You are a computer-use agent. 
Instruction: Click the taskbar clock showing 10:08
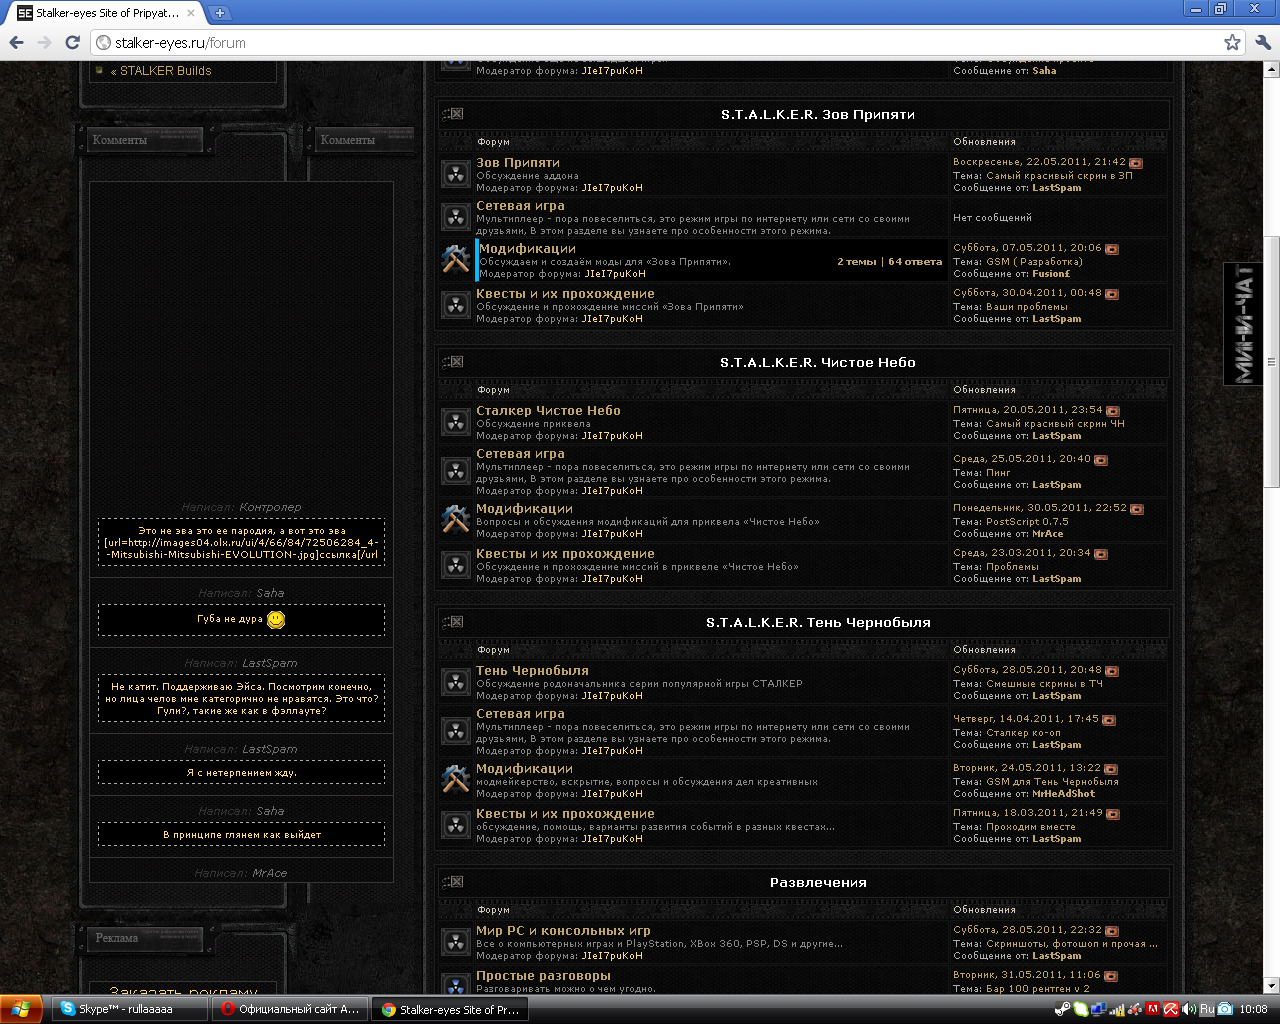pos(1253,1009)
